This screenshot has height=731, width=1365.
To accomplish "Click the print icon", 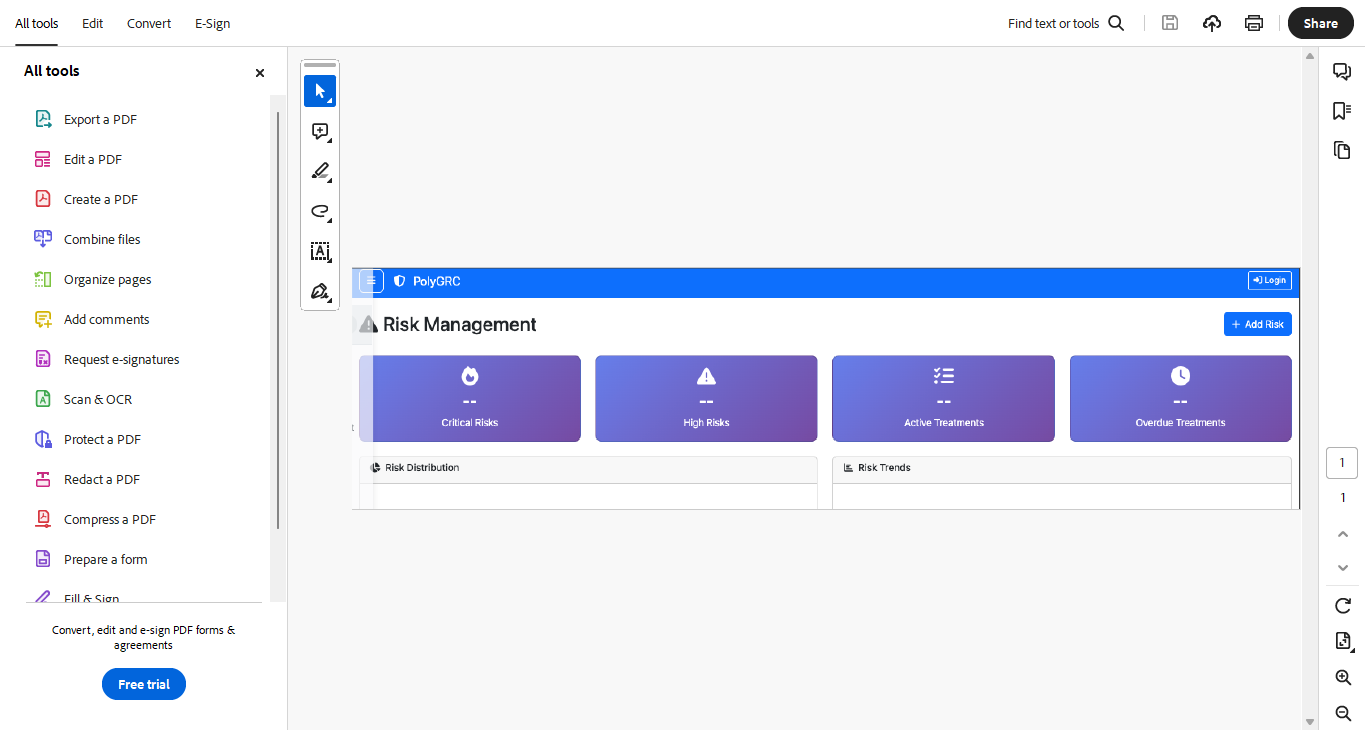I will (1254, 23).
